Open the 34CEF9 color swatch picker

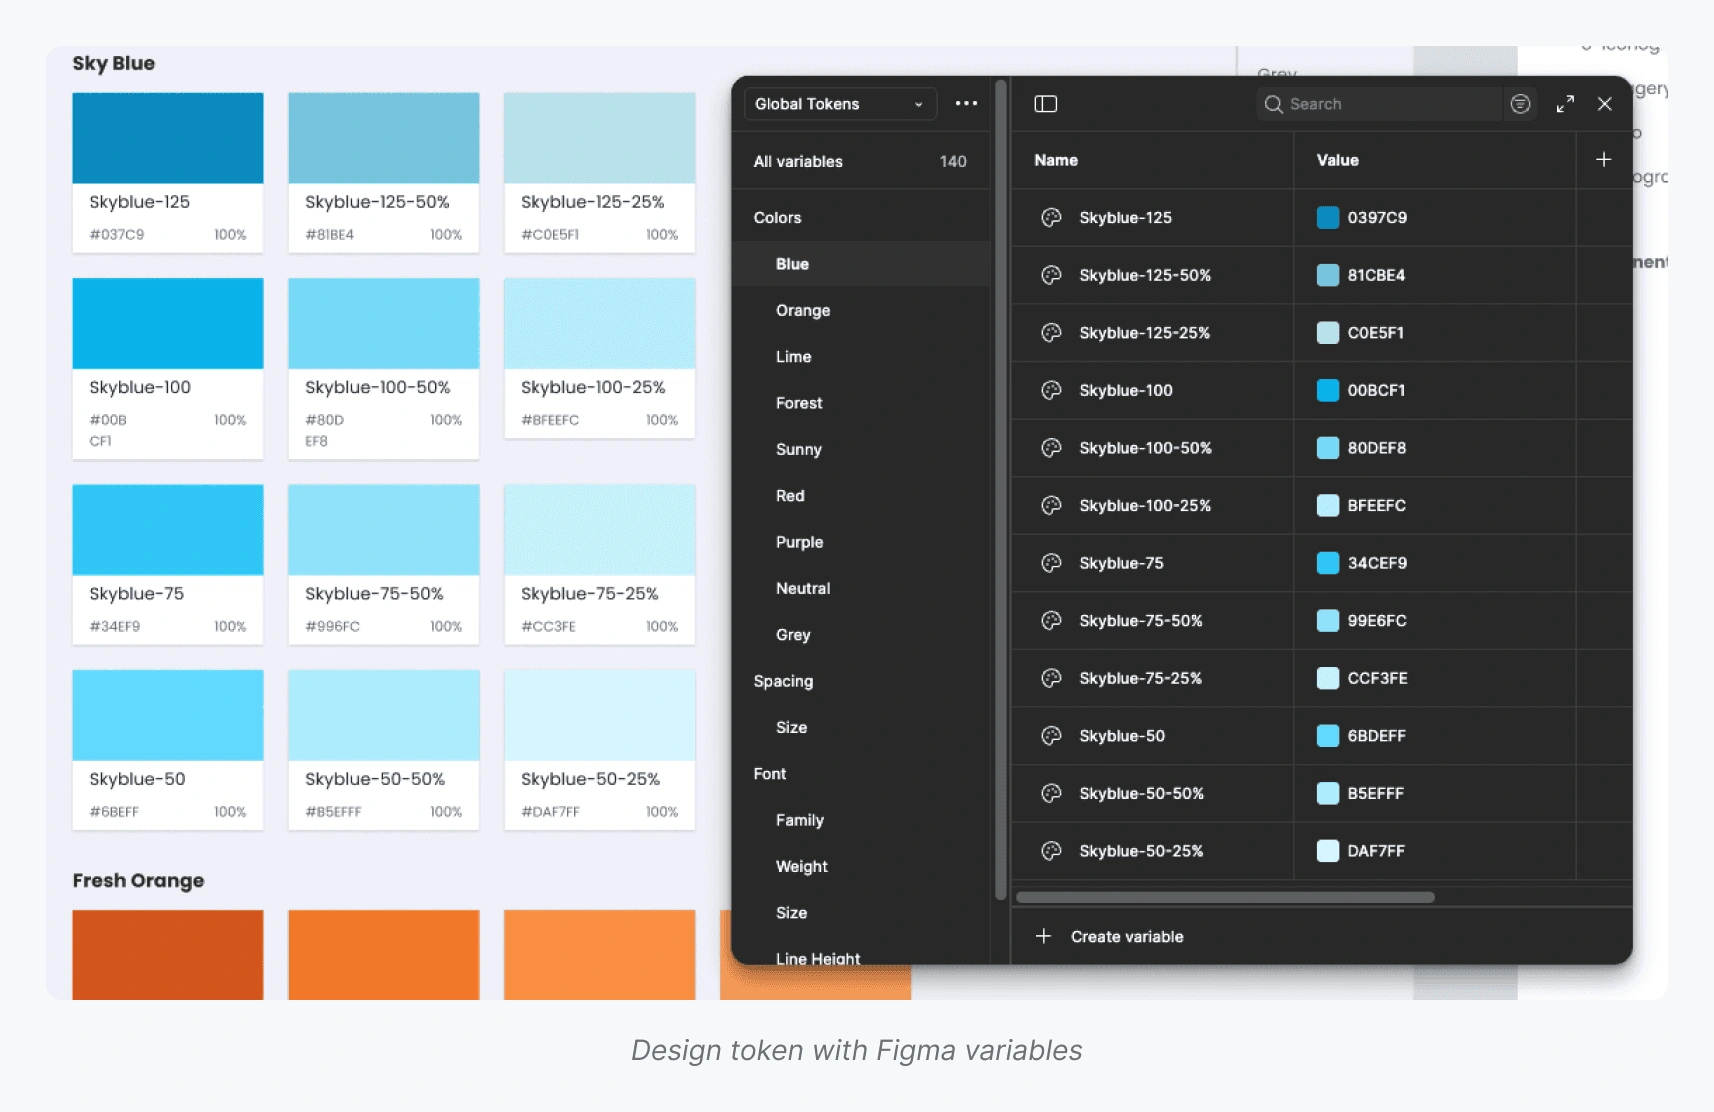click(1328, 563)
